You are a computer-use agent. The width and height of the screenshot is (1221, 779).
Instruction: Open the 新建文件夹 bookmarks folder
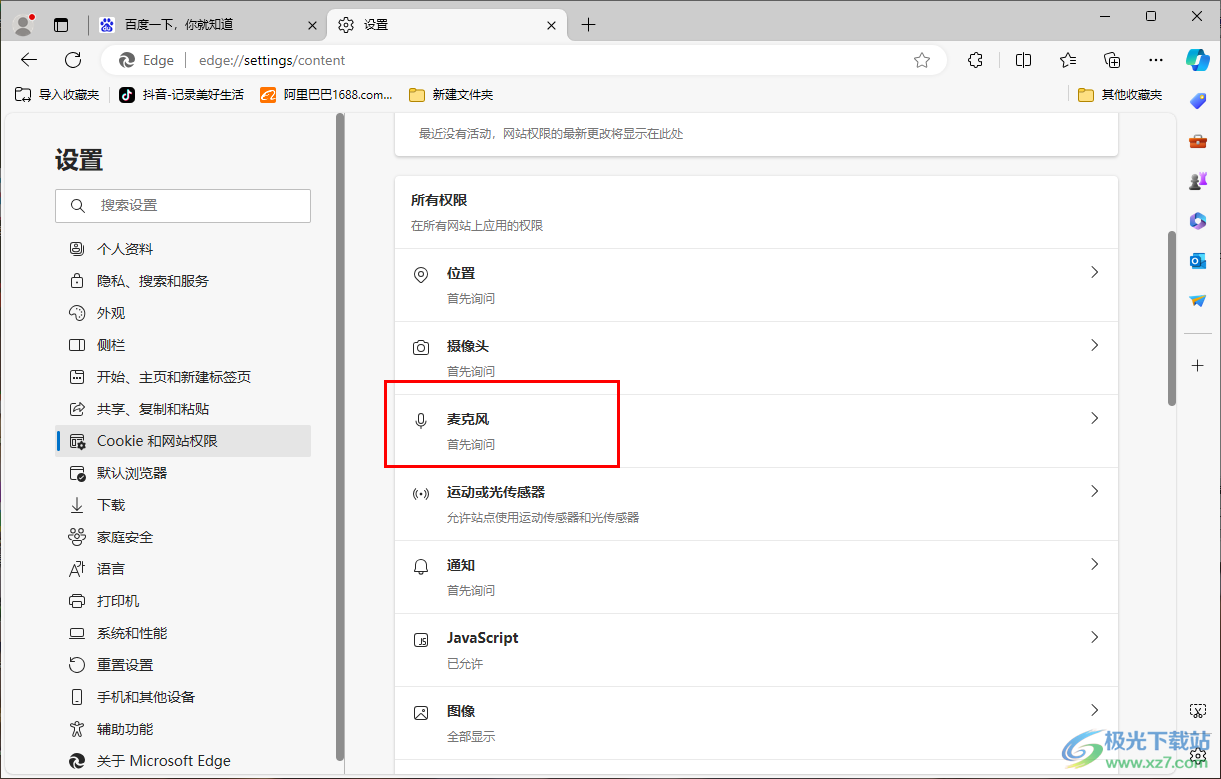[451, 95]
